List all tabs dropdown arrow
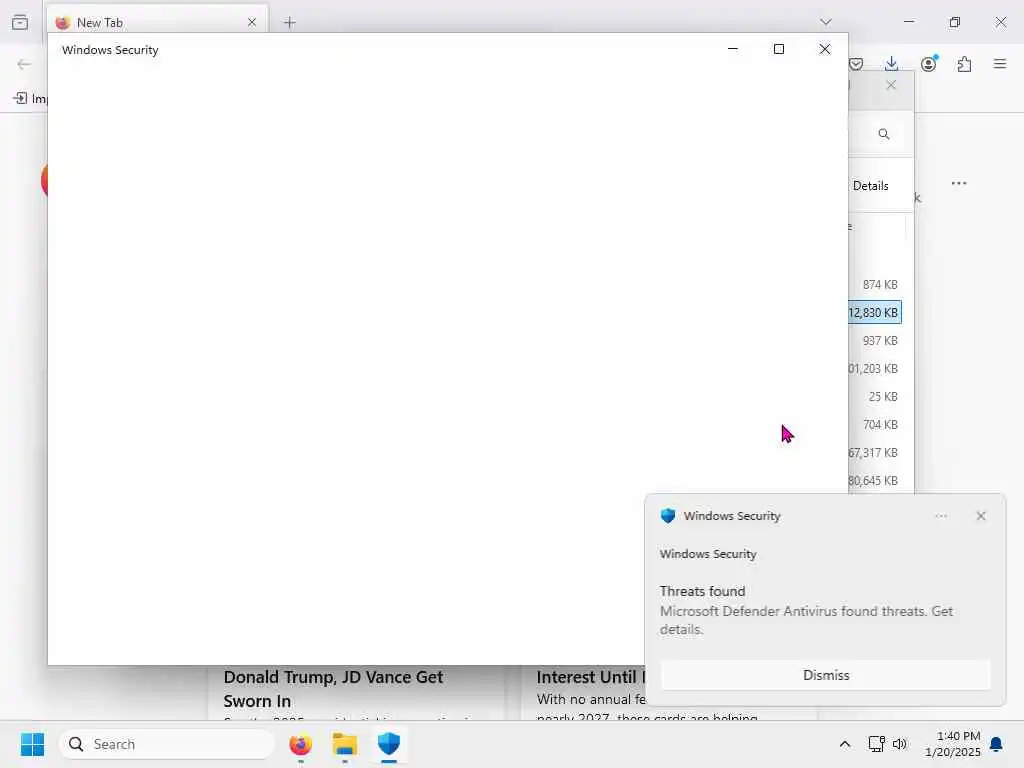1024x768 pixels. coord(825,22)
